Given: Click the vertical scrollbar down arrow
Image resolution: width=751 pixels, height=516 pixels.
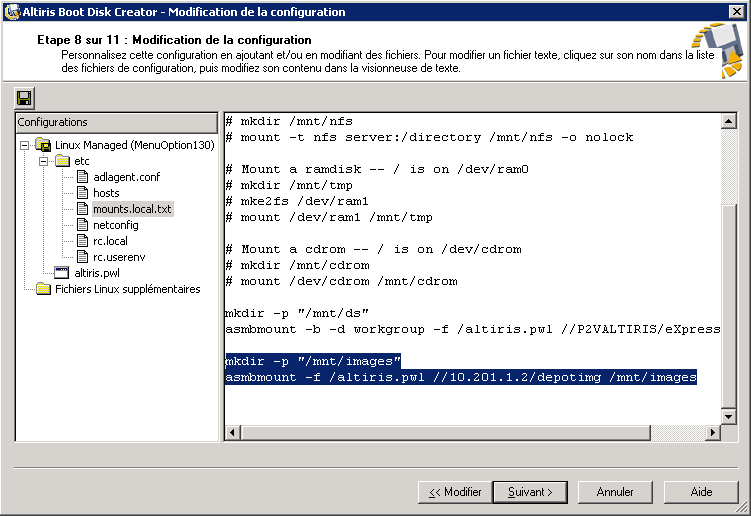Looking at the screenshot, I should click(728, 416).
